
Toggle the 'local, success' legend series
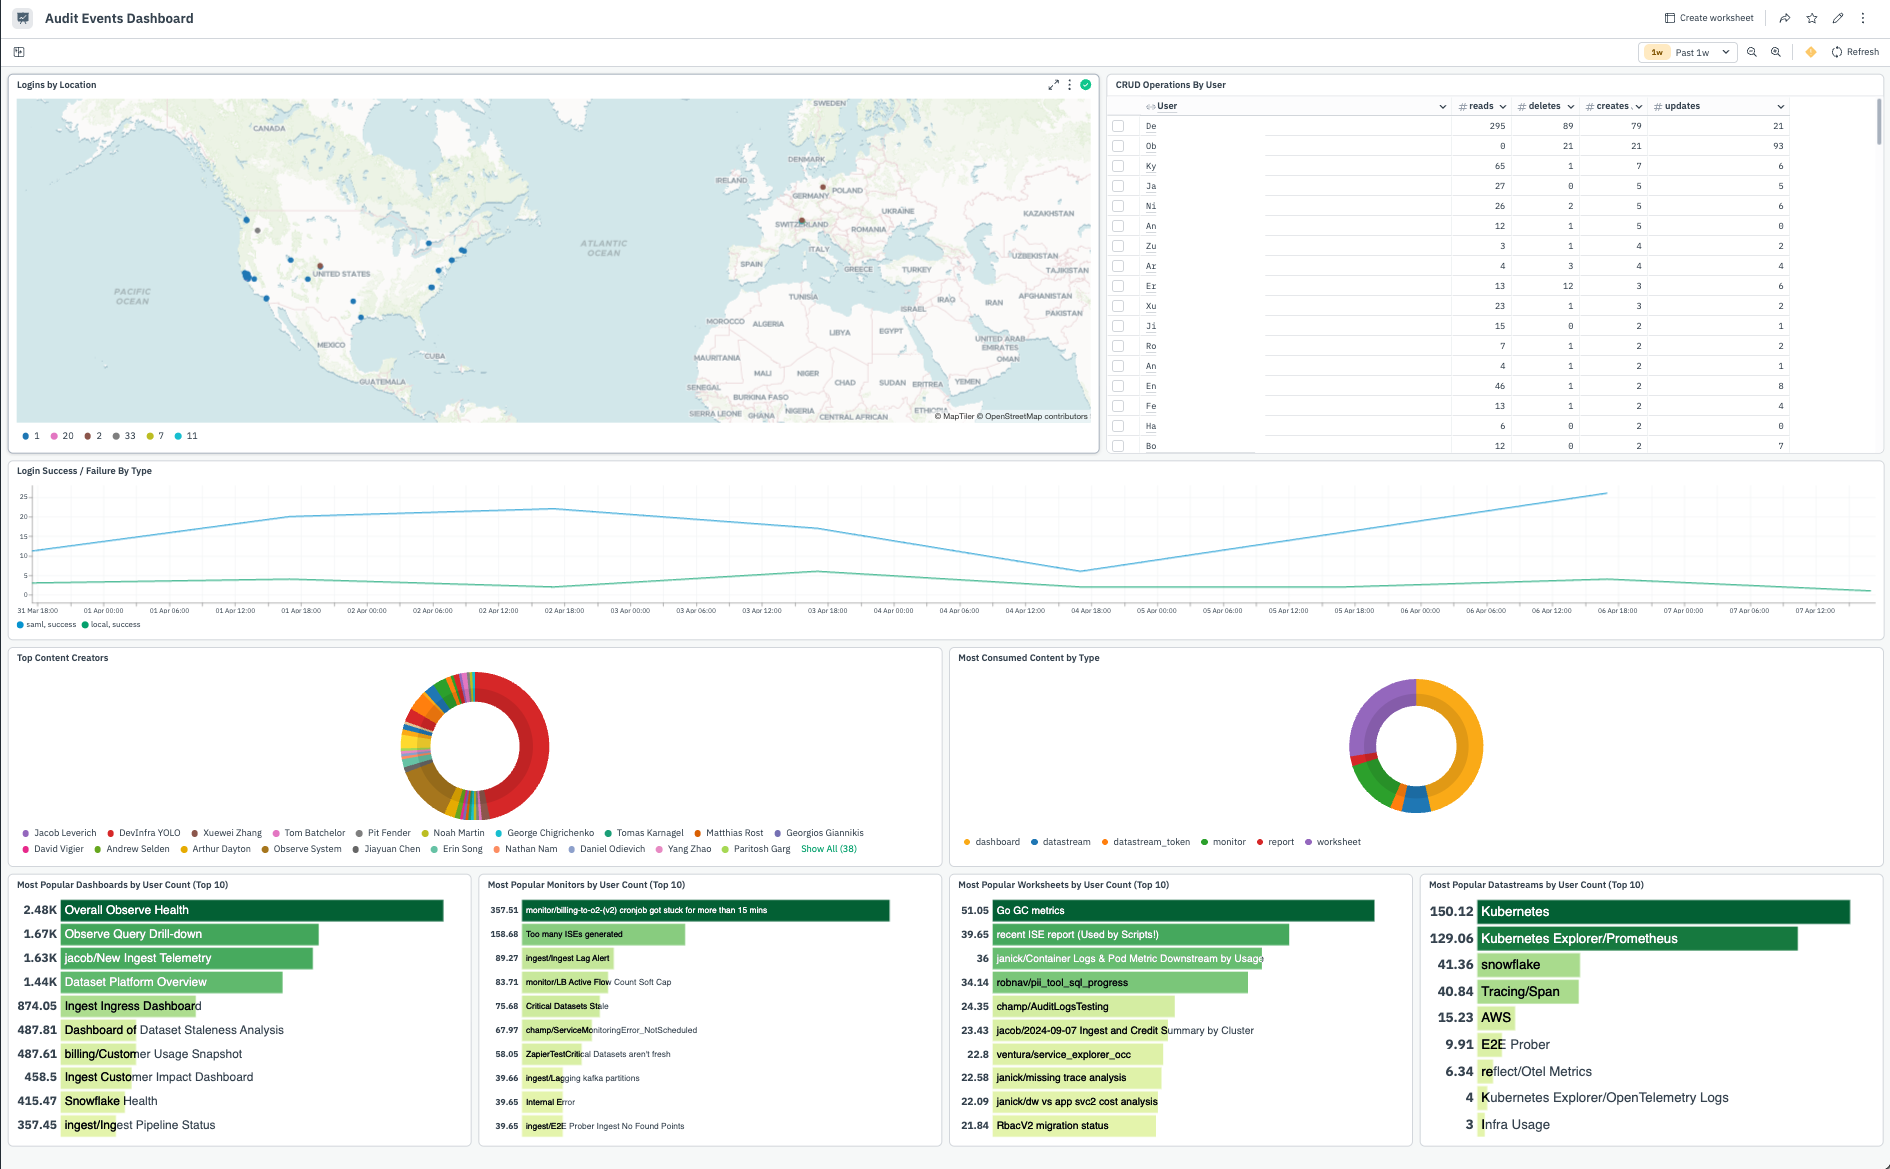(111, 625)
